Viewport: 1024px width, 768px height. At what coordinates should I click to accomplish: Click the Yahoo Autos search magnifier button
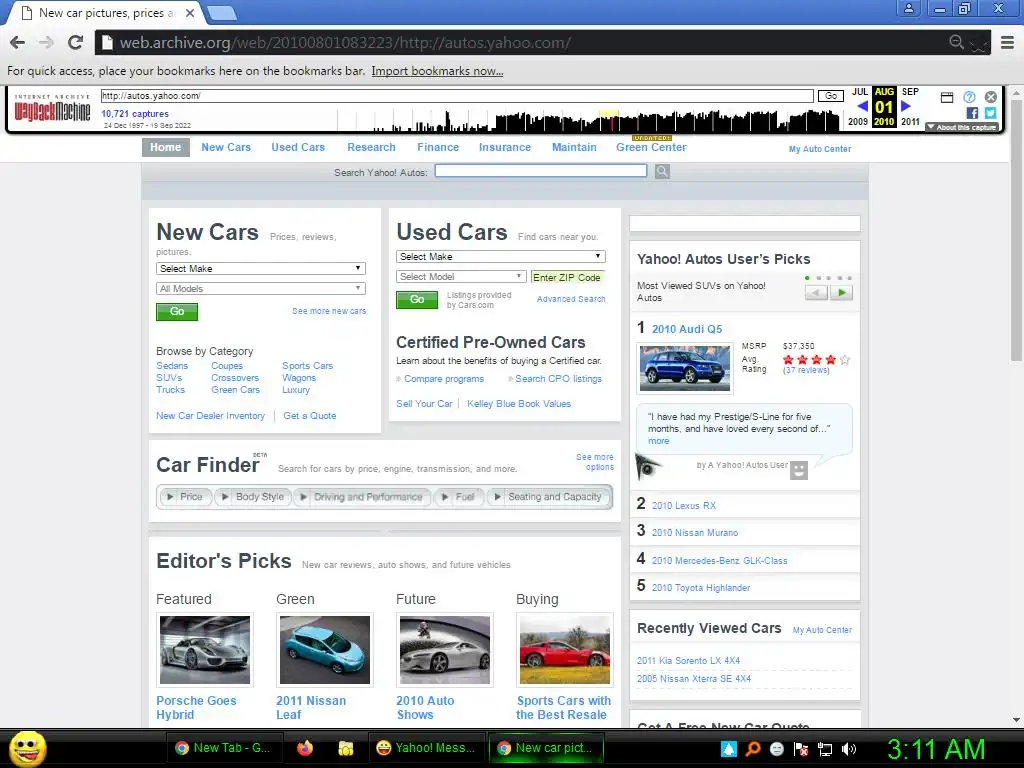tap(662, 172)
